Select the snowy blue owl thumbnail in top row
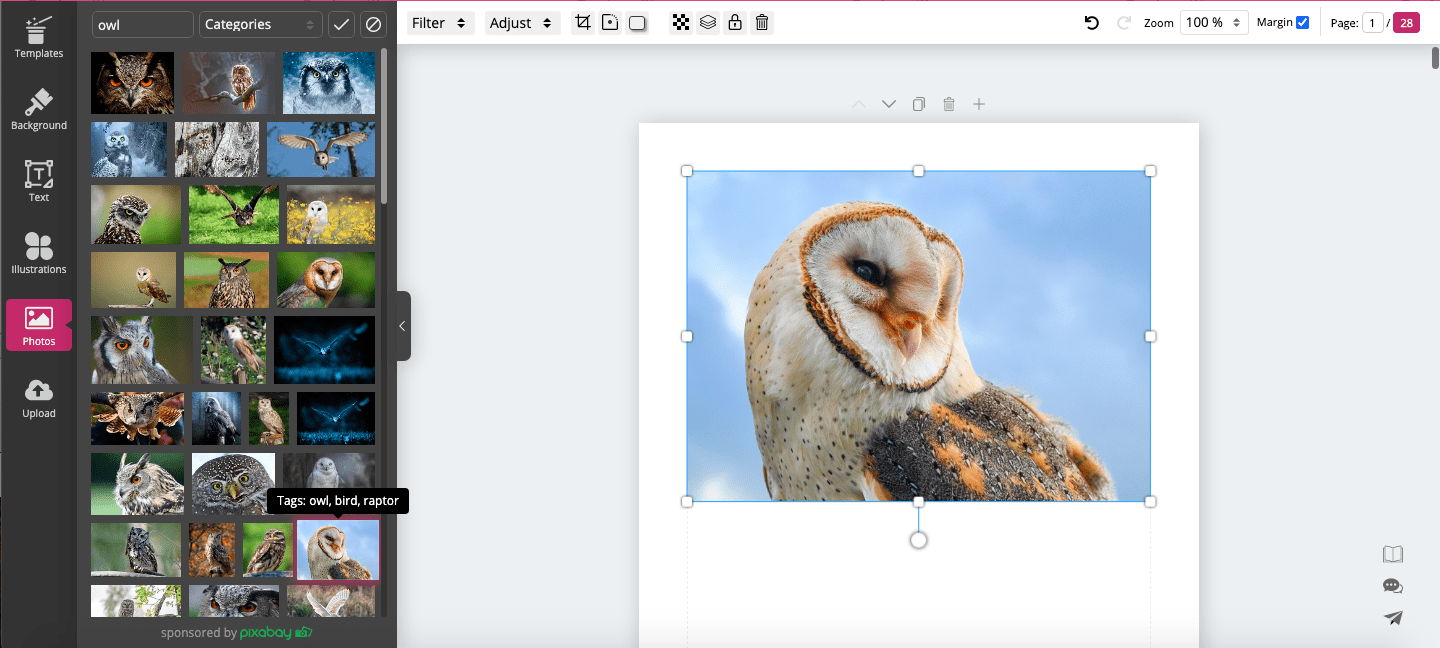1440x648 pixels. tap(329, 82)
